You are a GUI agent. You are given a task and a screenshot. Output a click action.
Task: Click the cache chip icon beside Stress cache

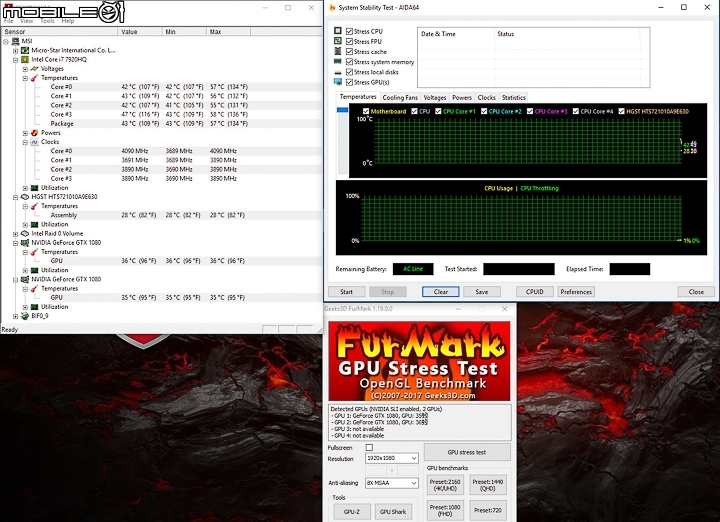coord(338,51)
